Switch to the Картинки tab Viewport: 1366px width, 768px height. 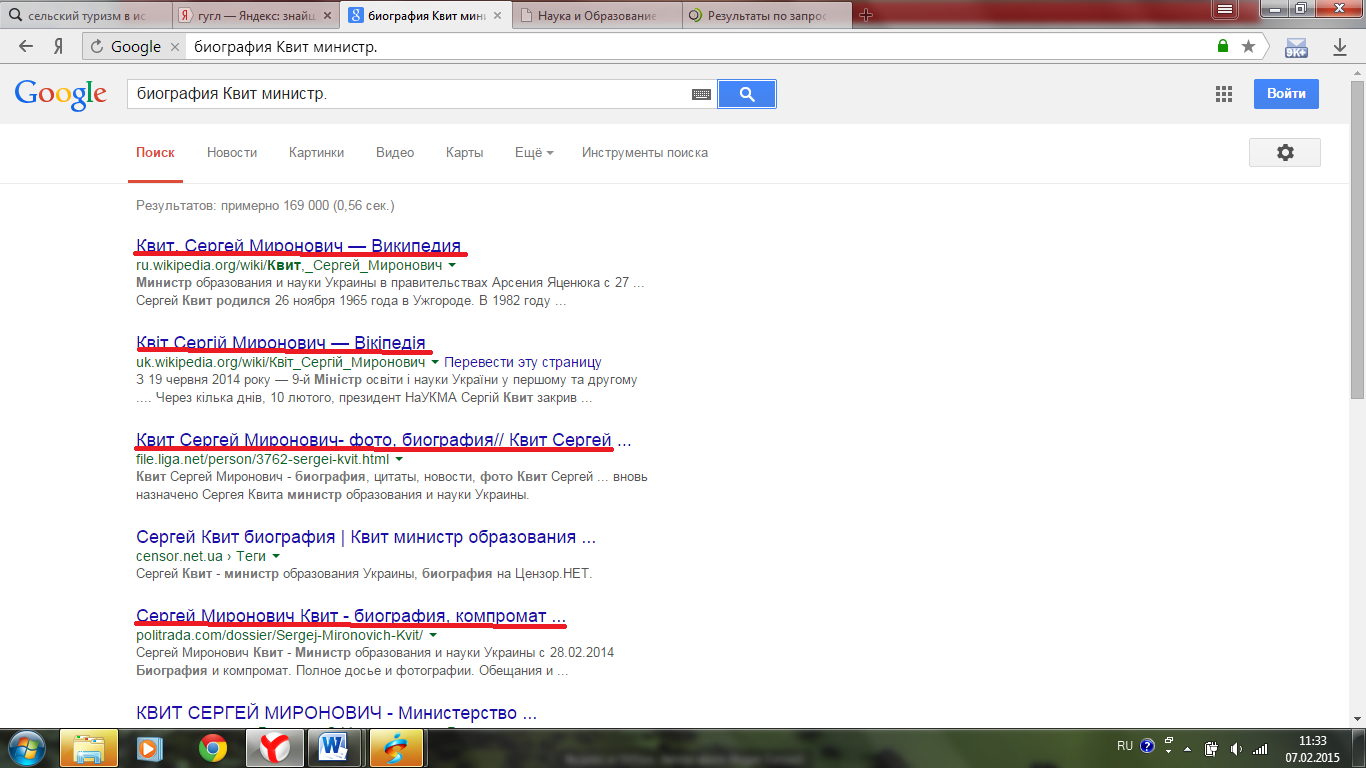pos(316,153)
